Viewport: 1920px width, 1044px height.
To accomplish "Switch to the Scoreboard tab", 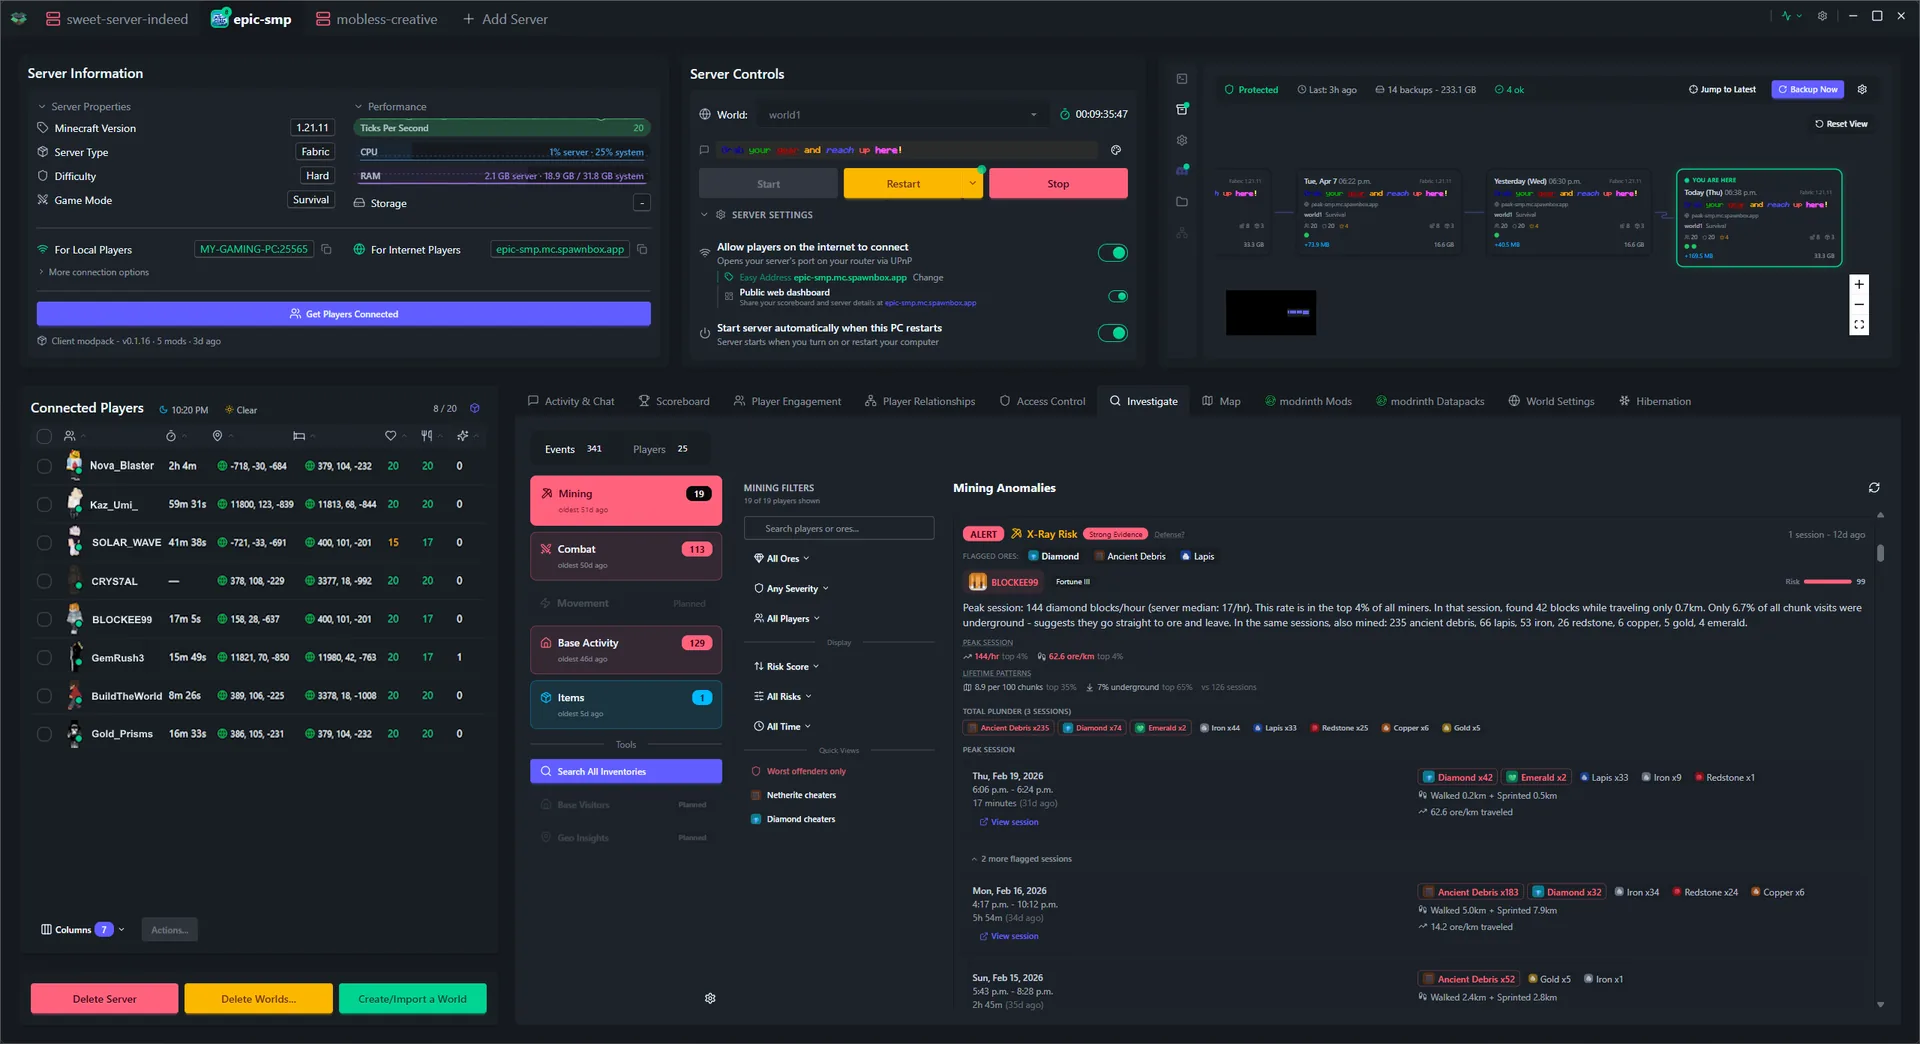I will (x=674, y=401).
